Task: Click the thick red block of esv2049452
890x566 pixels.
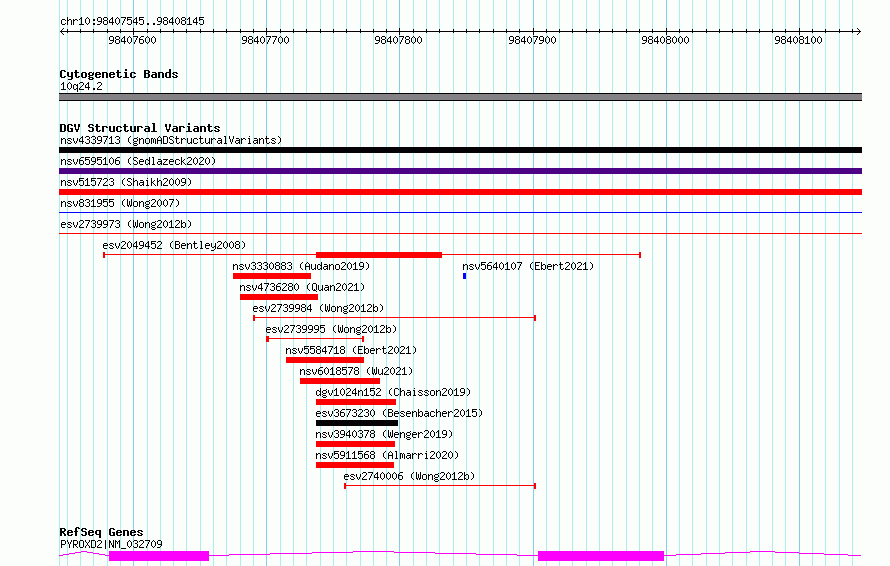Action: click(x=379, y=255)
